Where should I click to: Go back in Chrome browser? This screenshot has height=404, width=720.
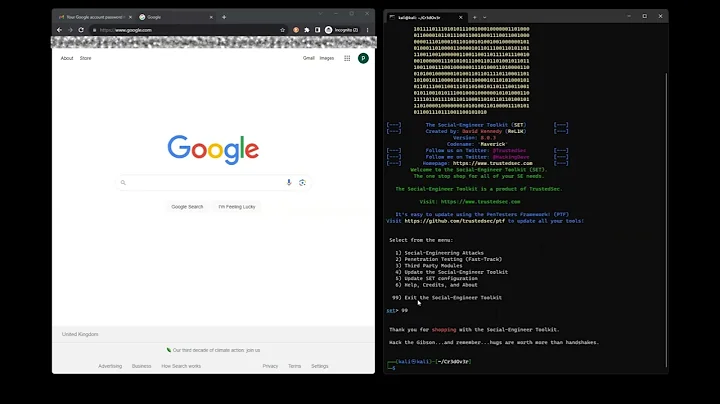coord(59,30)
